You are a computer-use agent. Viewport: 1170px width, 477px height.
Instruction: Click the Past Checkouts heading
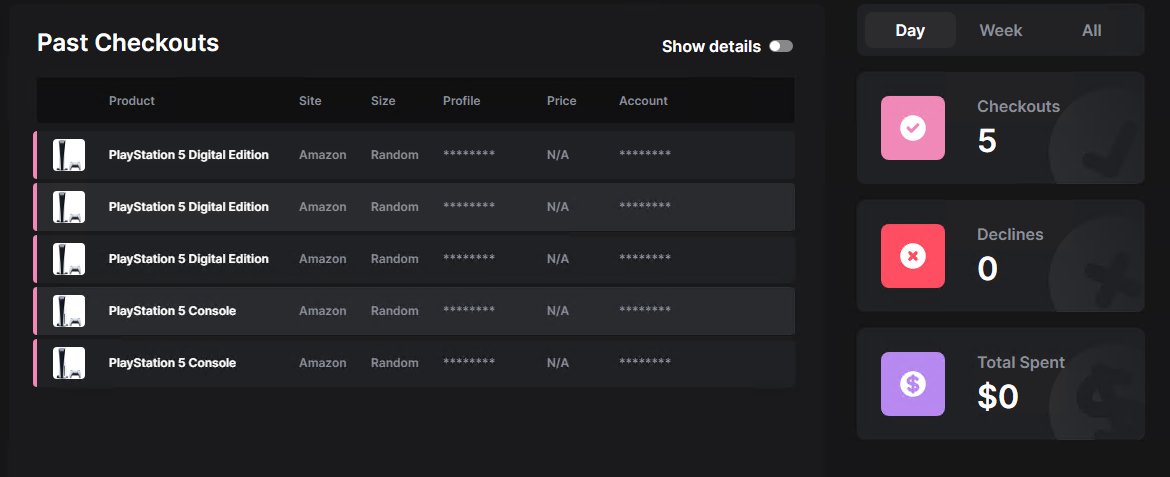[128, 43]
